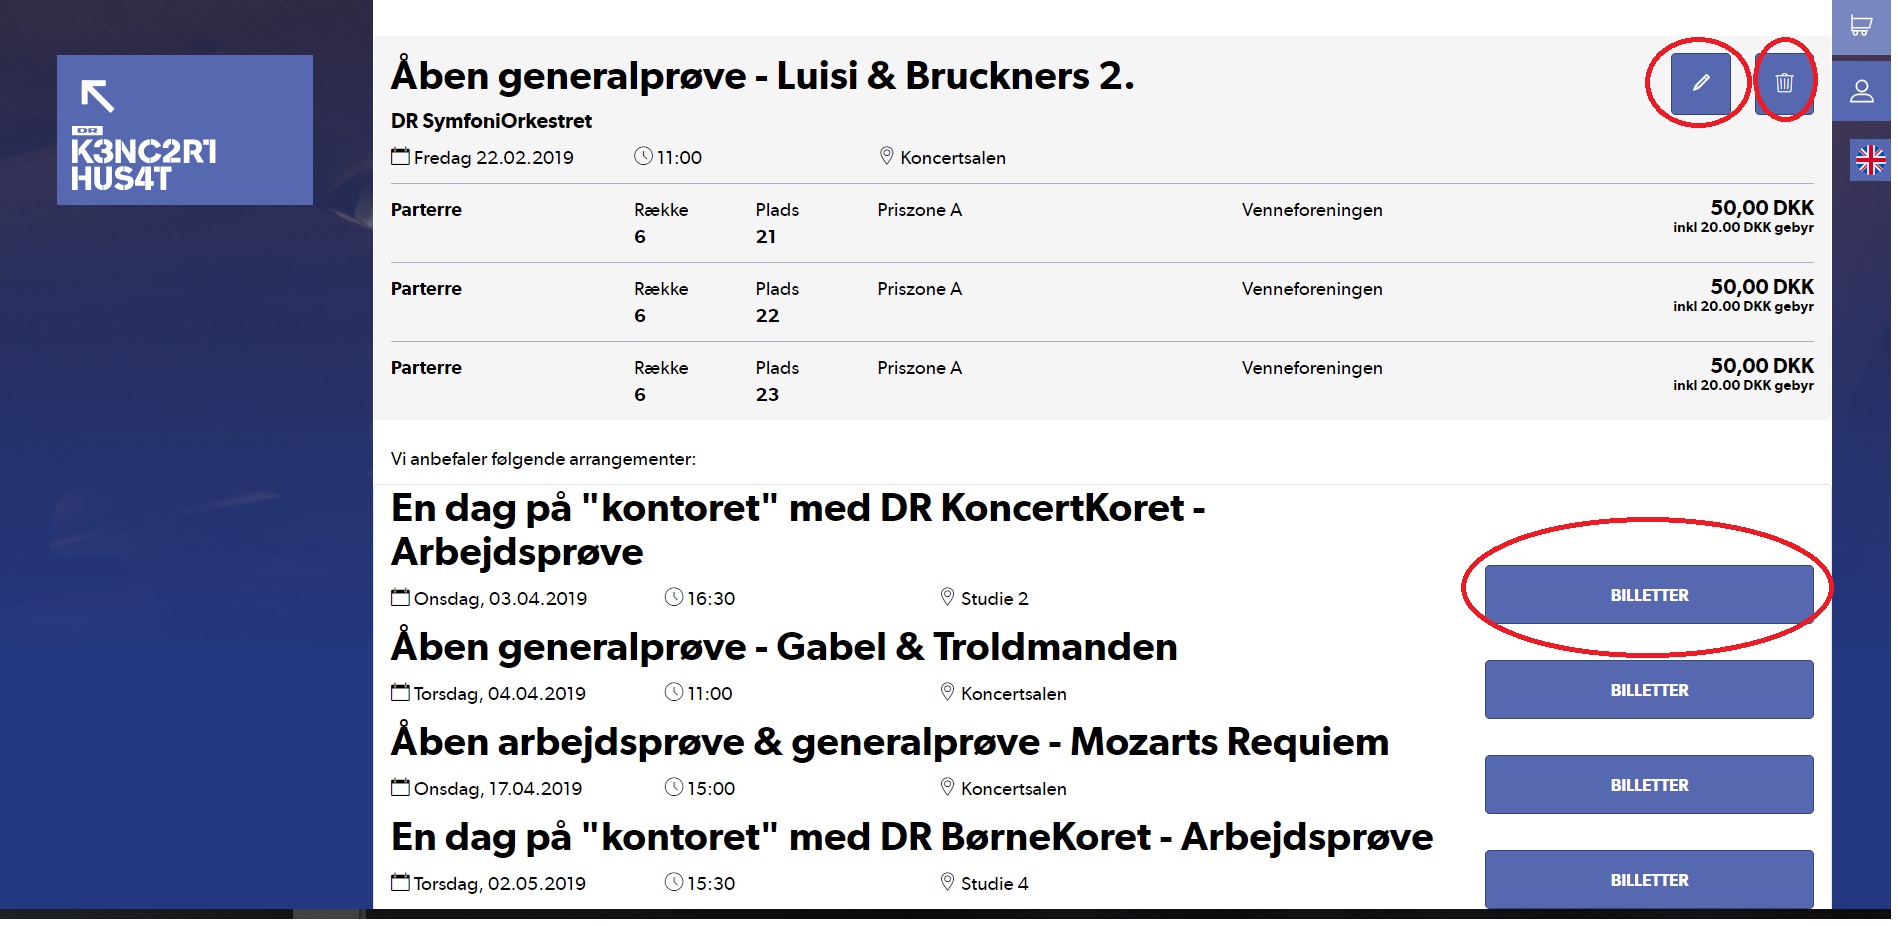This screenshot has width=1898, height=926.
Task: Click location pin beside Koncertsalen header
Action: click(886, 156)
